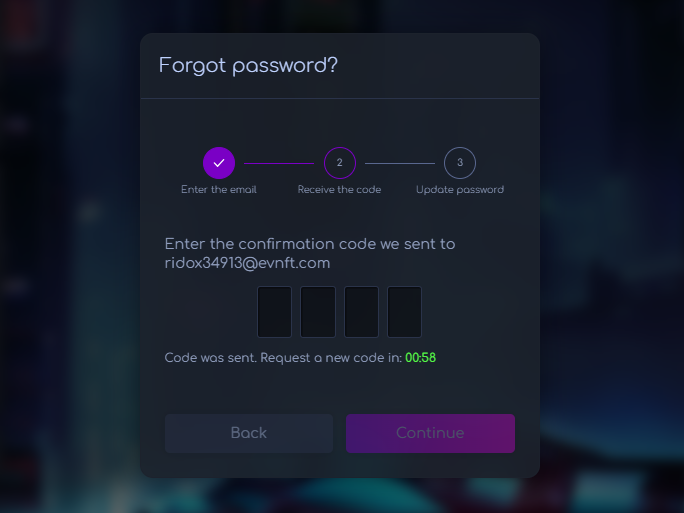
Task: Focus the second confirmation code box
Action: pyautogui.click(x=318, y=312)
